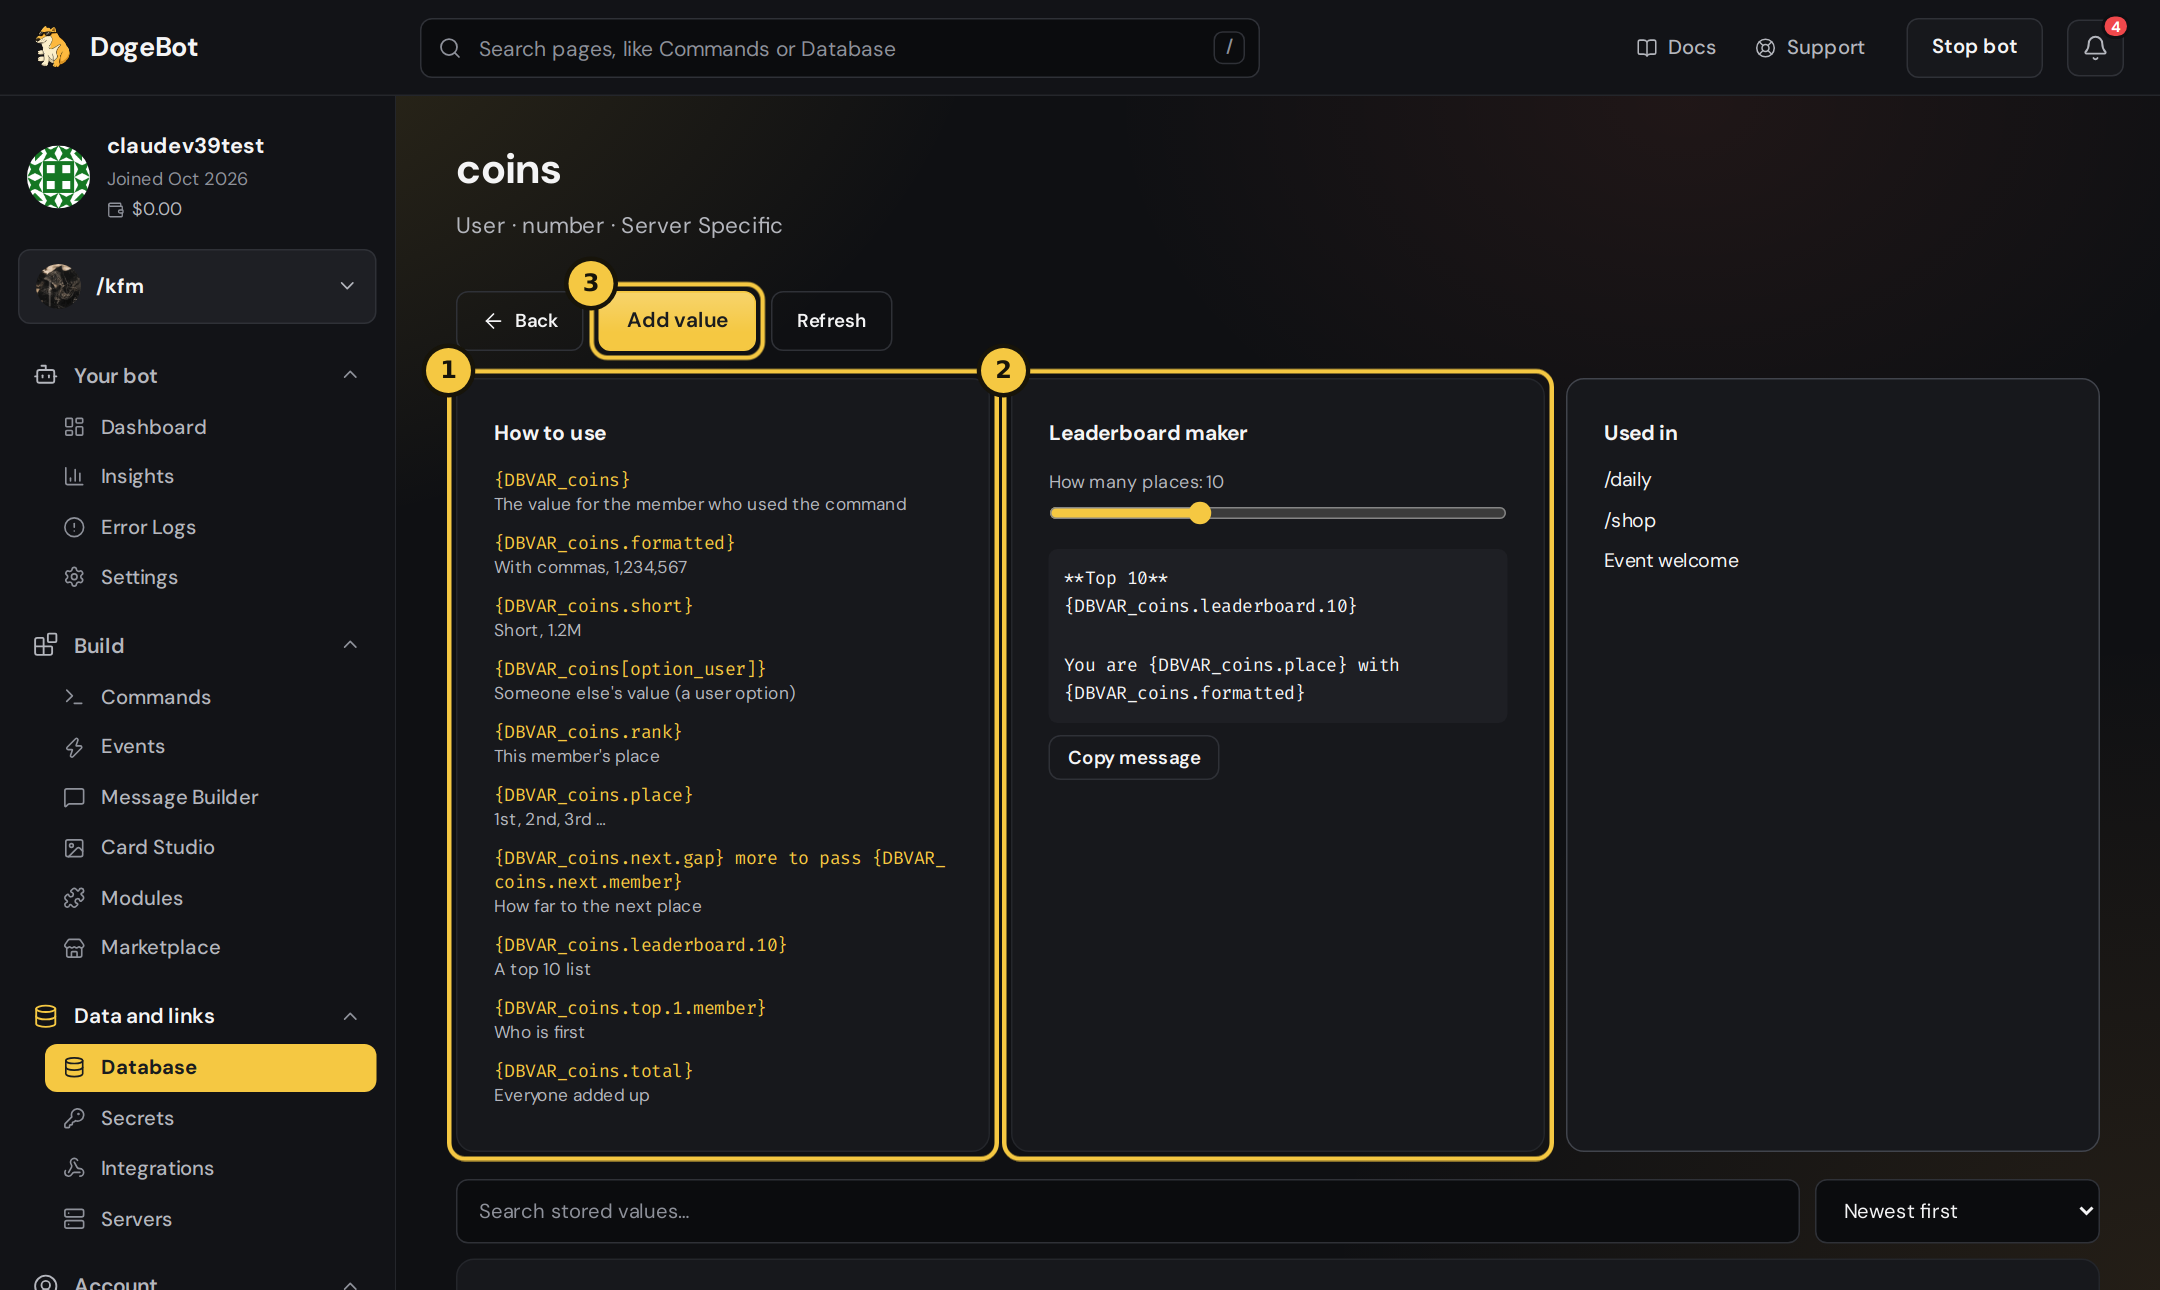Click the Integrations webhook icon
Image resolution: width=2160 pixels, height=1290 pixels.
pos(74,1168)
